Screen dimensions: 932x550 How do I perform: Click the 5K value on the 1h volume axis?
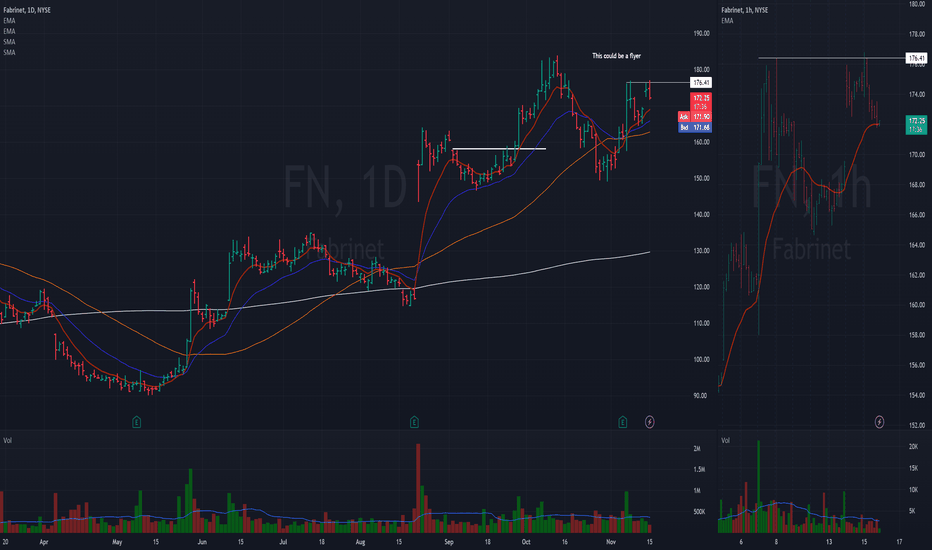(x=912, y=511)
